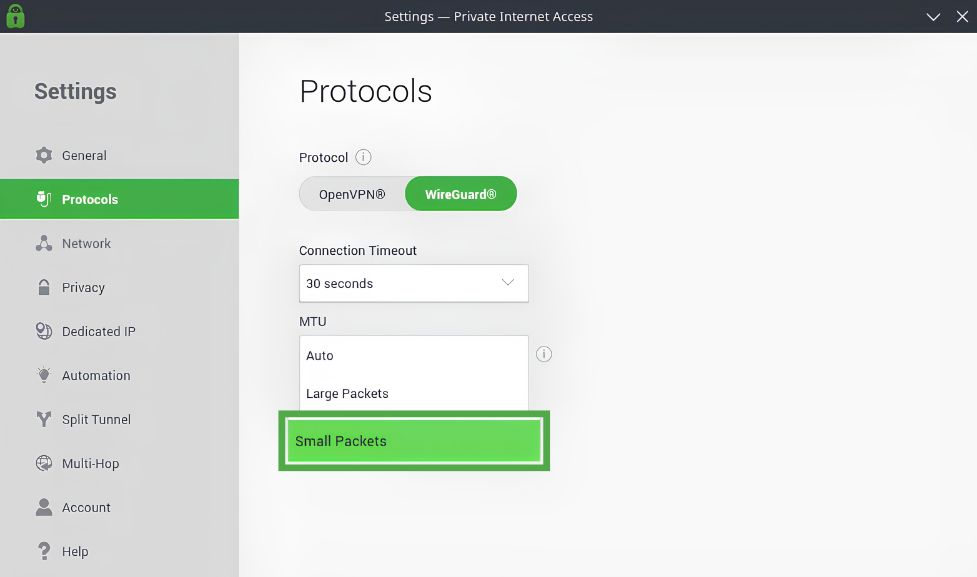
Task: Click the Connection Timeout chevron arrow
Action: [508, 282]
